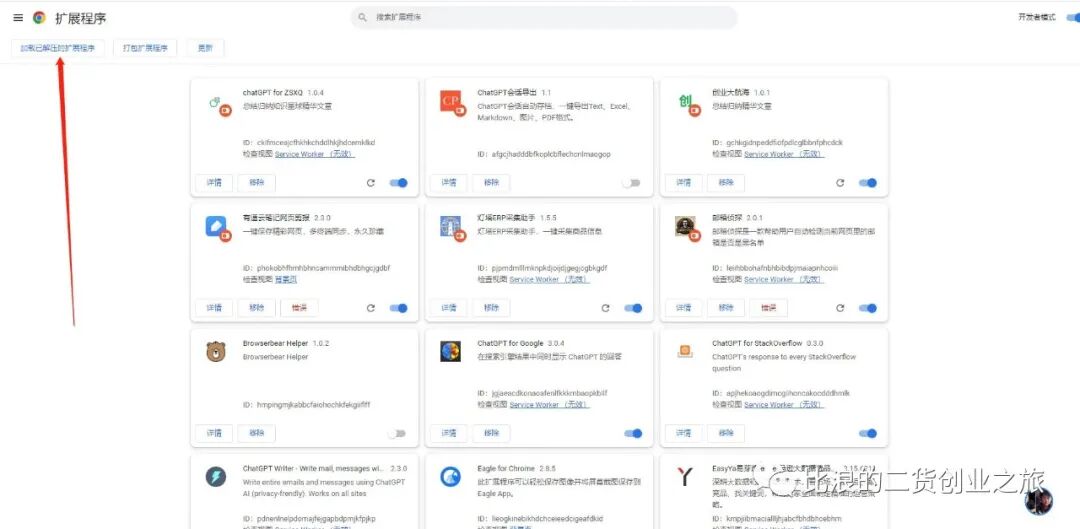The width and height of the screenshot is (1080, 529).
Task: Disable the 创业大航海 extension
Action: 868,183
